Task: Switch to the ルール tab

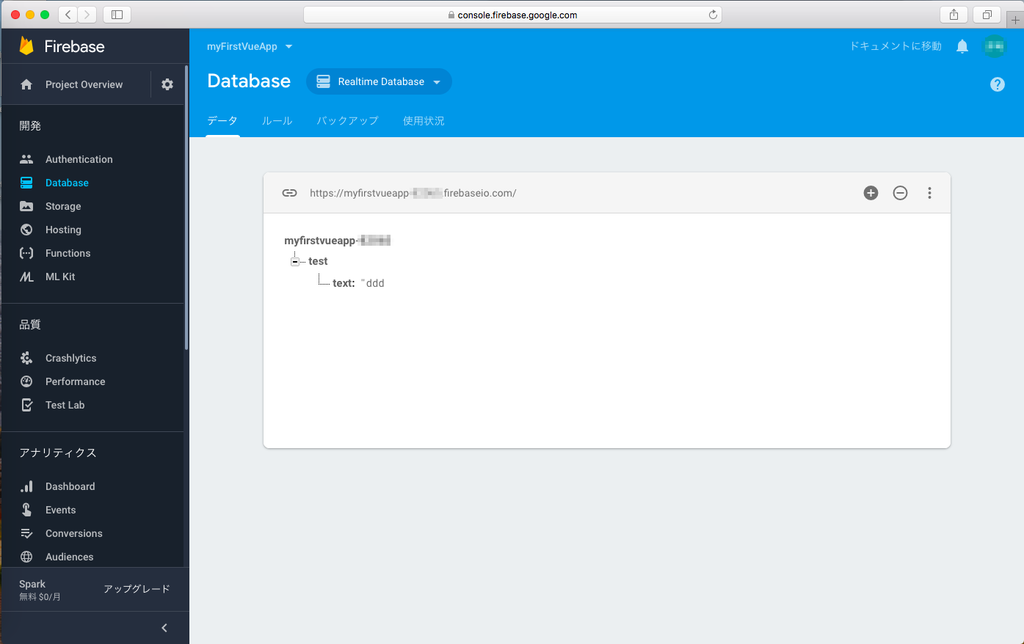Action: (x=277, y=121)
